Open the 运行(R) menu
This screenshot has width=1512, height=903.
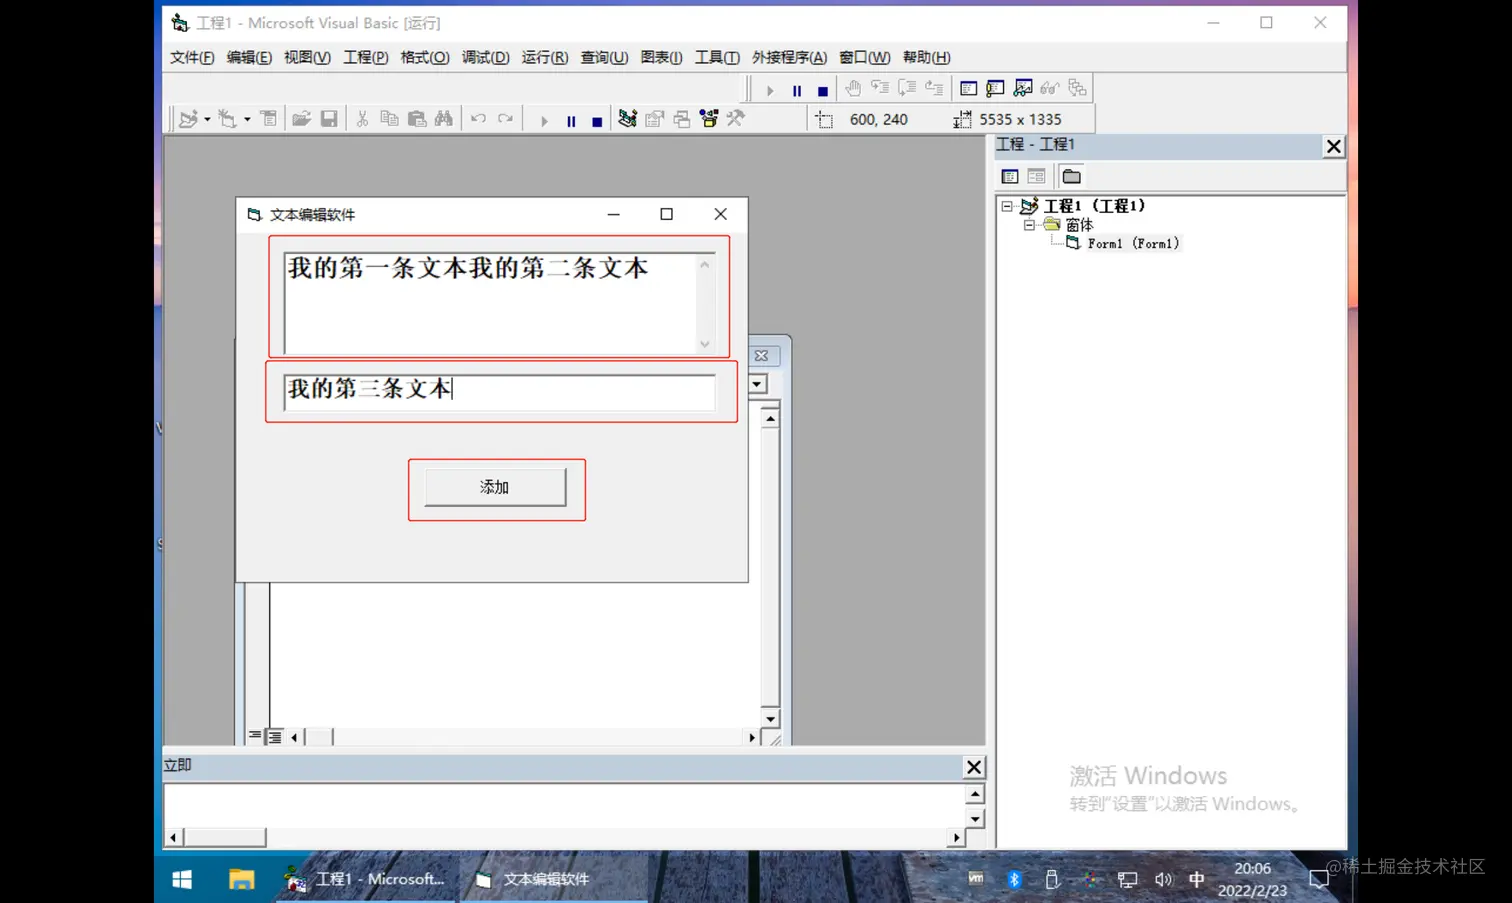(x=544, y=57)
